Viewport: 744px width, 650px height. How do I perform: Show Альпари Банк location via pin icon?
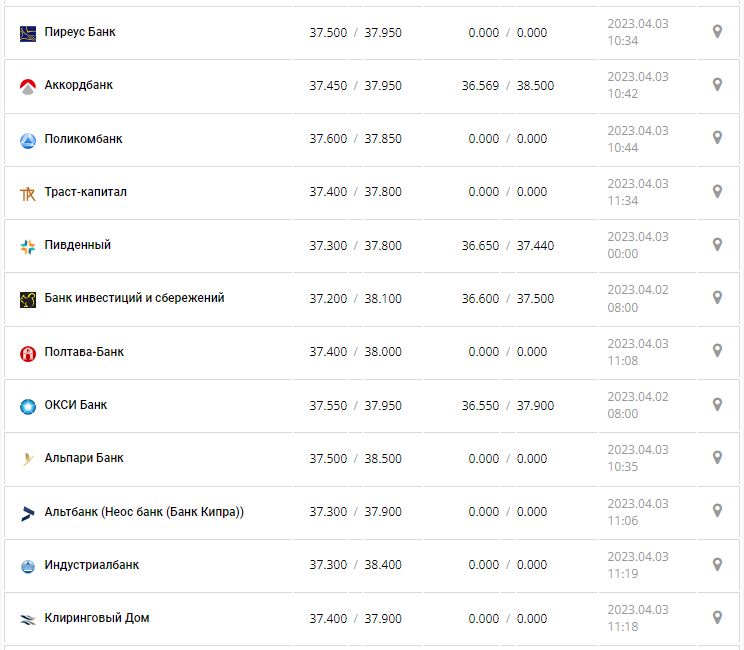click(717, 458)
